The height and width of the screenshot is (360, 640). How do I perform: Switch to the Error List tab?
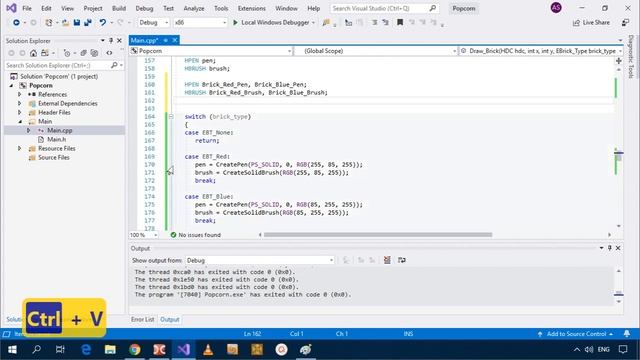point(142,320)
